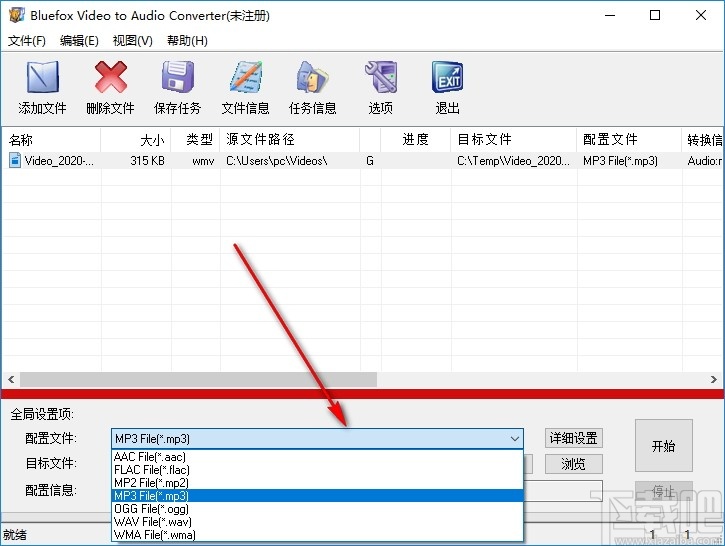This screenshot has height=546, width=725.
Task: Collapse the 配置文件 dropdown arrow
Action: [x=515, y=439]
